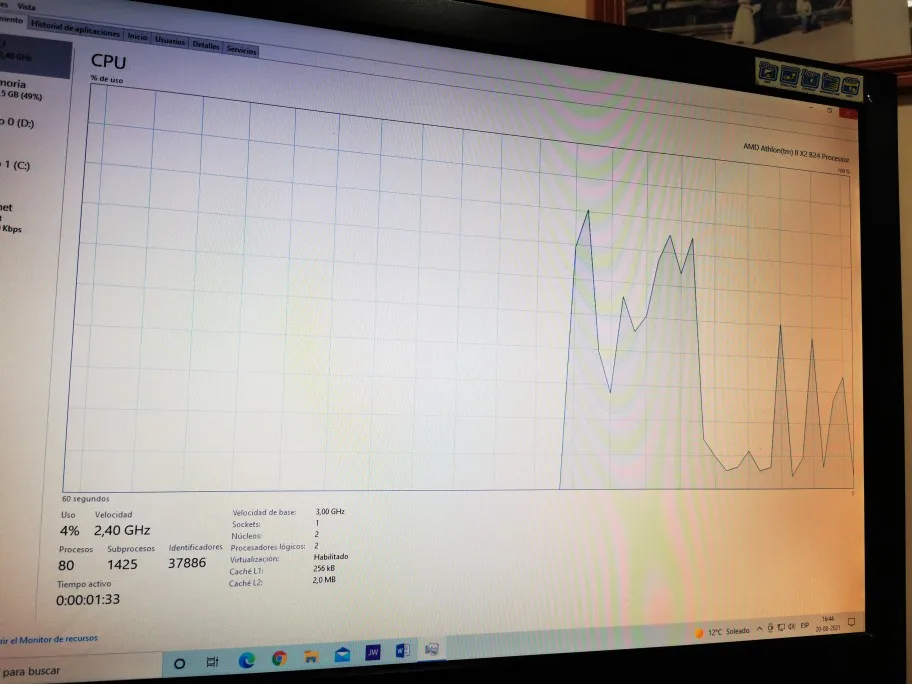Click the uptime '0:00:01:33' value

(x=88, y=600)
